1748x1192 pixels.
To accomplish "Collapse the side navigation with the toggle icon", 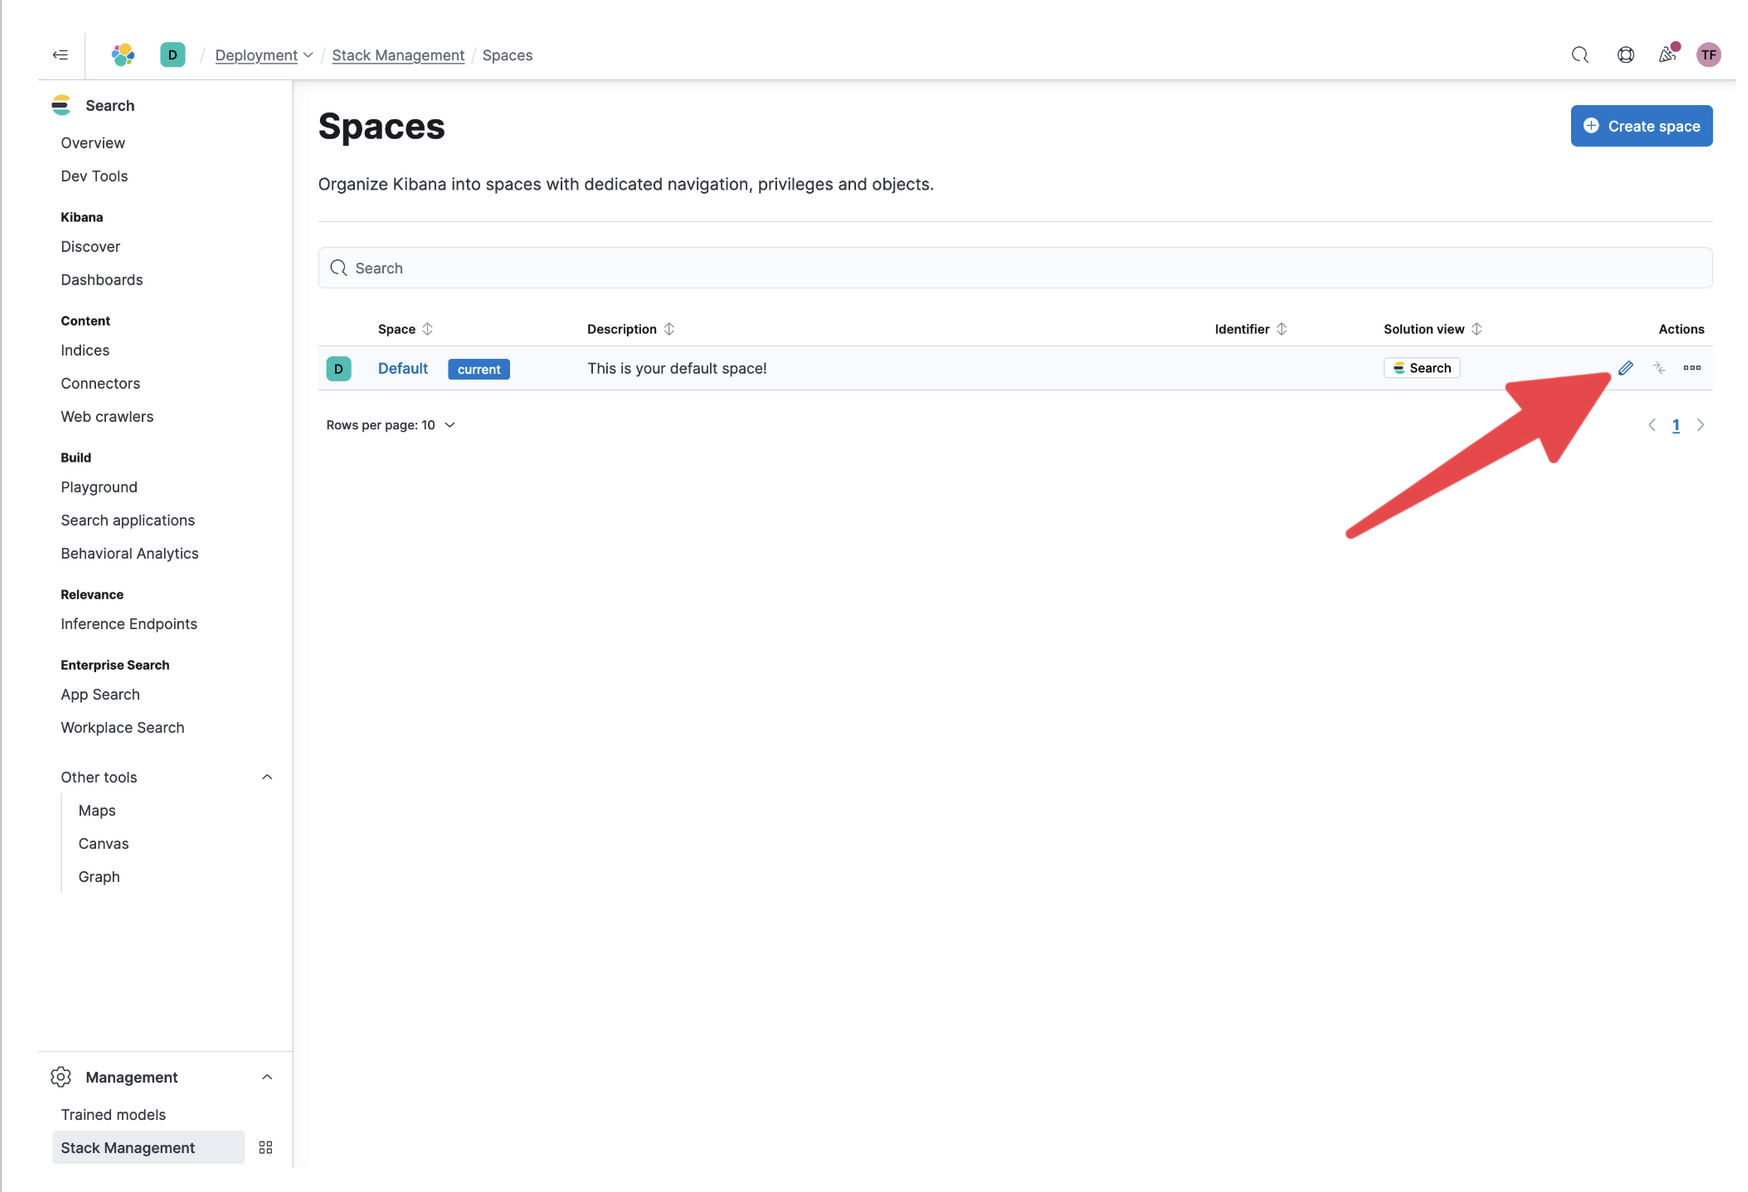I will tap(61, 55).
